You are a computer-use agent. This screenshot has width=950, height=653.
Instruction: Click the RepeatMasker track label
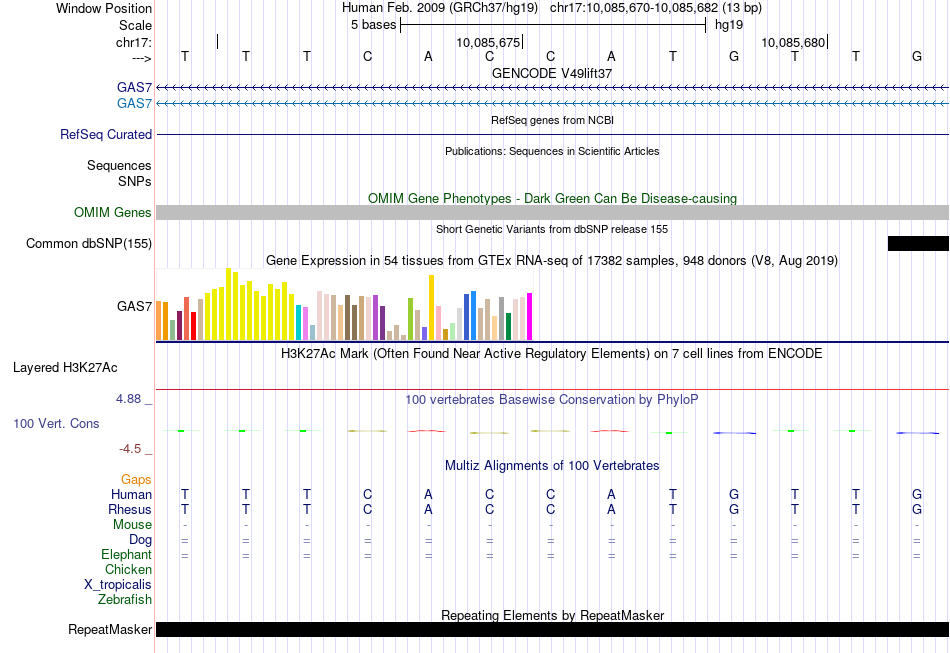[x=110, y=629]
